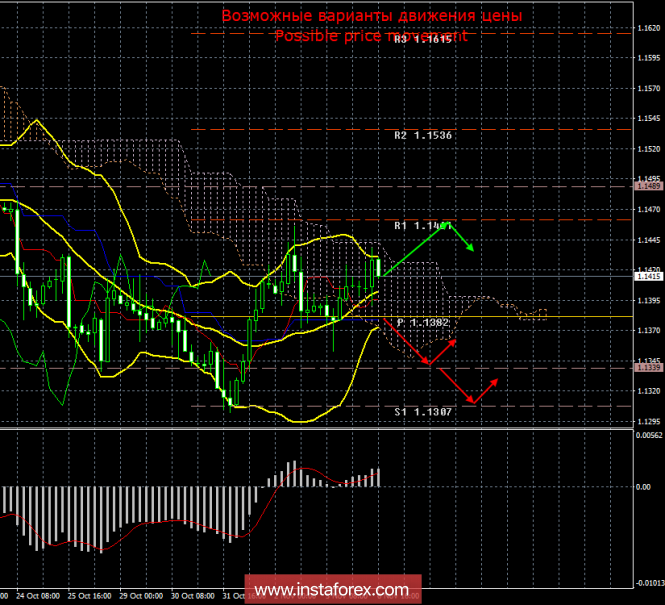Click the 1.1320 price axis value
Screen dimensions: 665x605
click(x=649, y=391)
